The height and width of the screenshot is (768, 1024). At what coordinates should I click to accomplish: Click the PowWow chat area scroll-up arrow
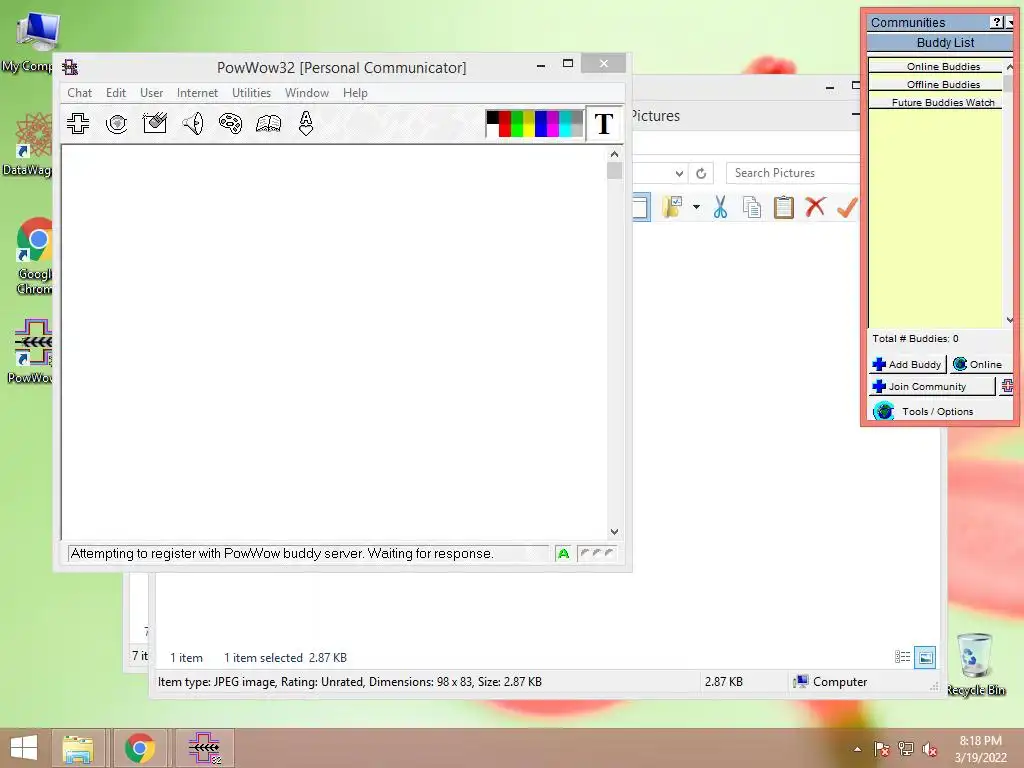pyautogui.click(x=614, y=154)
